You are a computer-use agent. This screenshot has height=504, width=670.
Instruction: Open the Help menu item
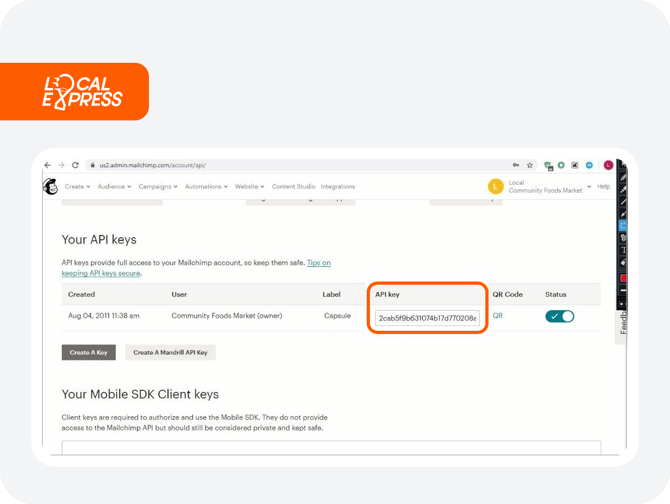[603, 186]
